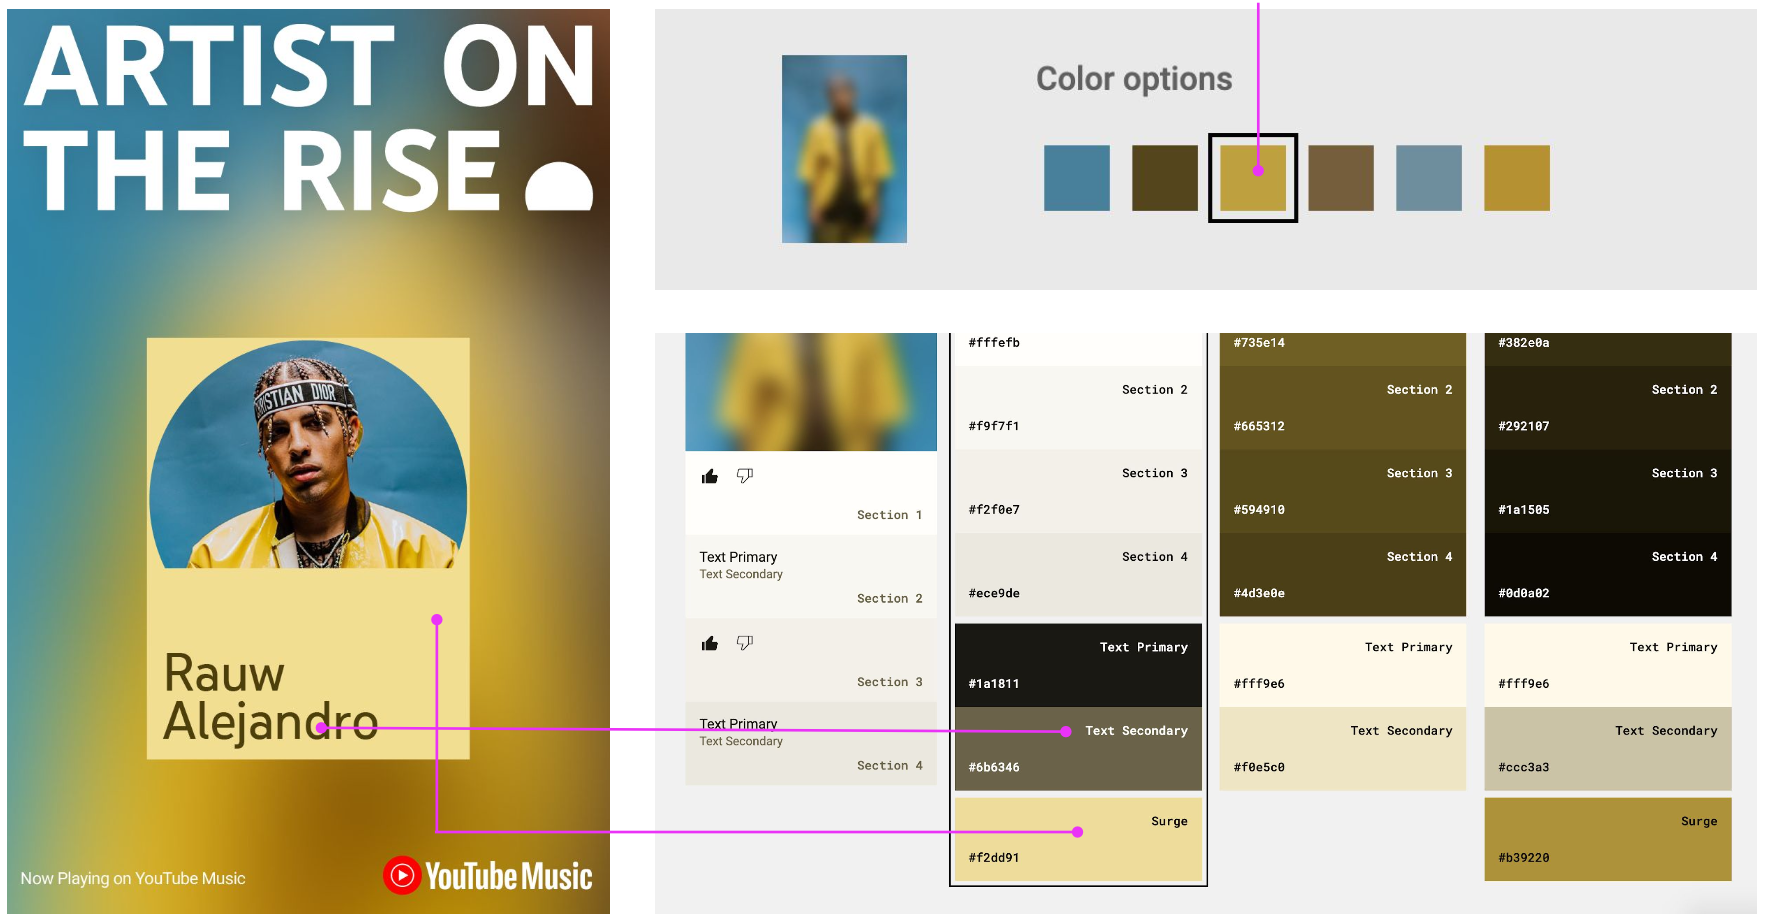Click the Section 2 label in preview card

889,598
